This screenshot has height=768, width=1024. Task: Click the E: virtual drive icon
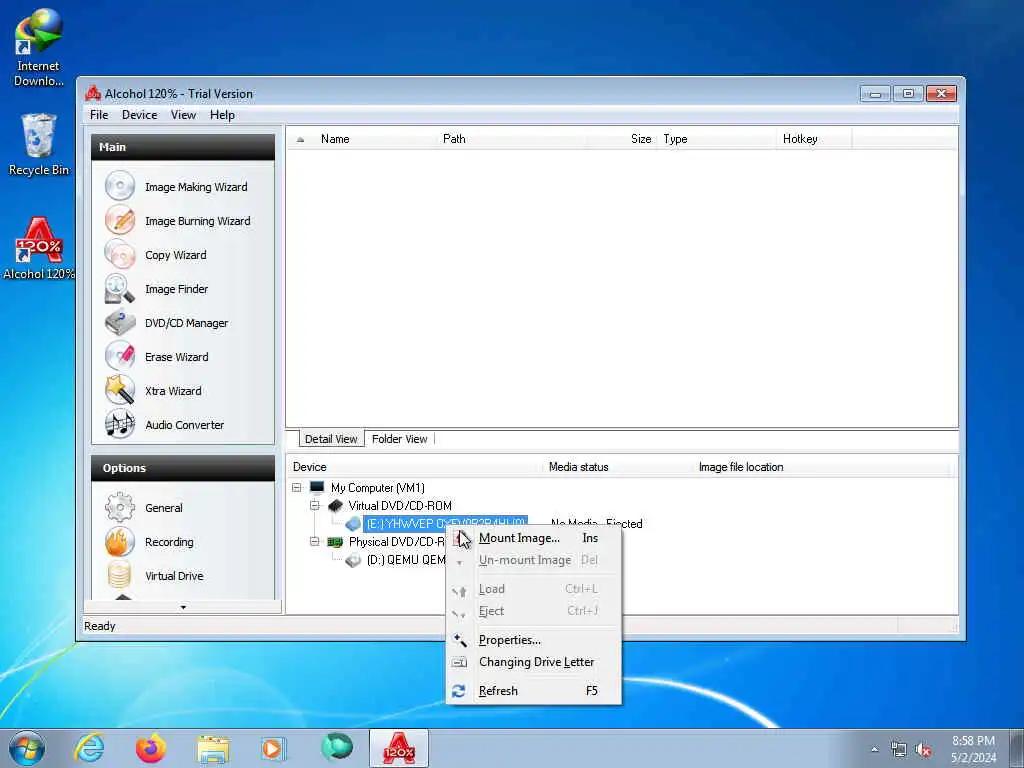(353, 524)
